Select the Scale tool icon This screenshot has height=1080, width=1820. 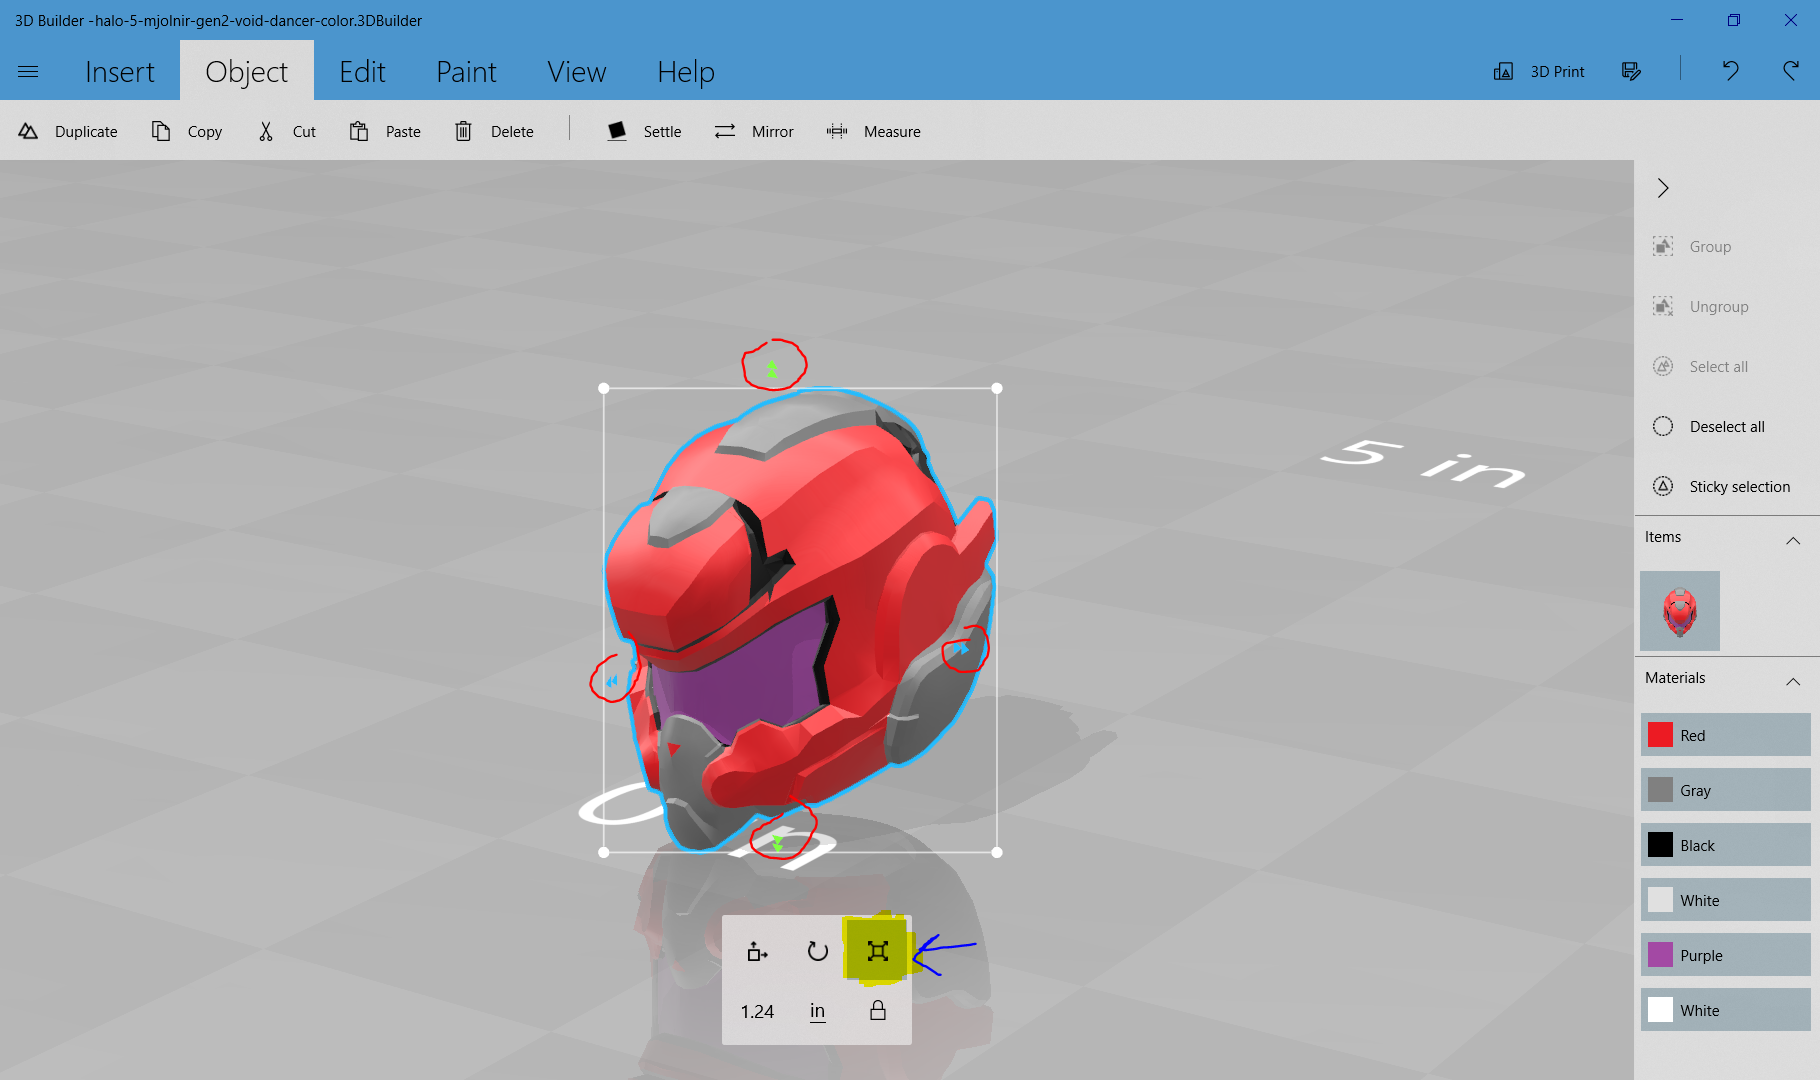click(877, 951)
